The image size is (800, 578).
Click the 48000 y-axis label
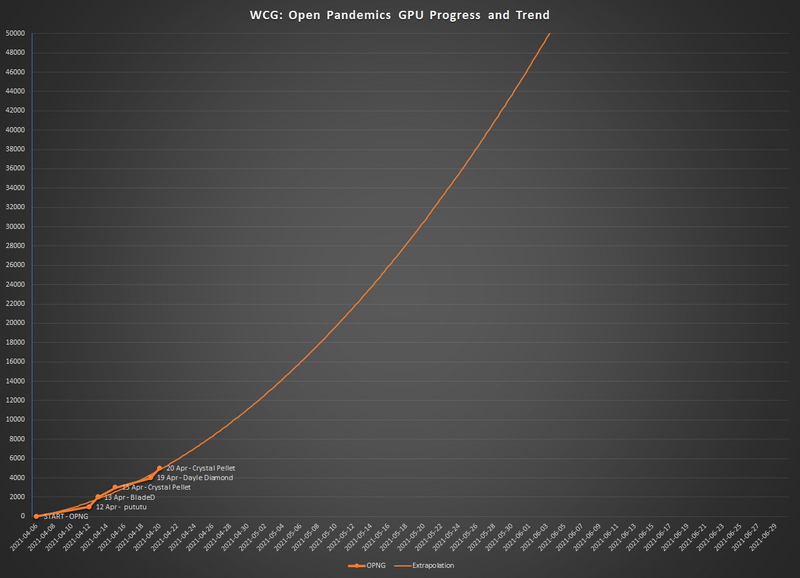click(x=15, y=53)
